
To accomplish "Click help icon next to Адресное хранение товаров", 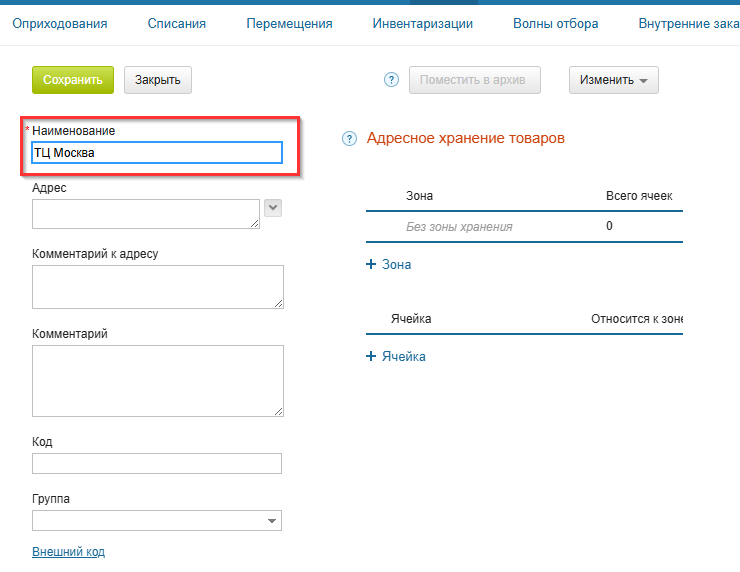I will [x=349, y=139].
